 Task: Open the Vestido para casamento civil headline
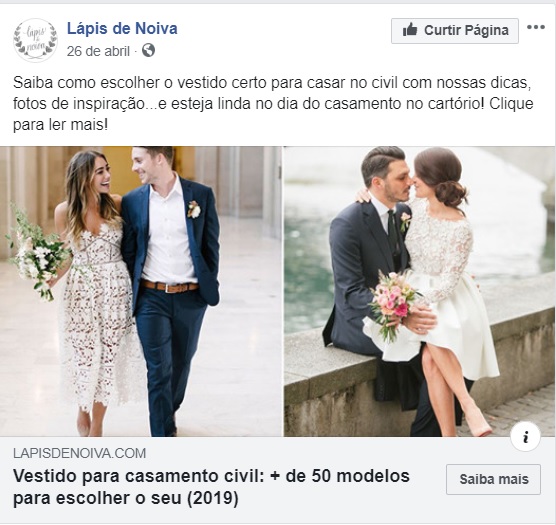point(211,487)
